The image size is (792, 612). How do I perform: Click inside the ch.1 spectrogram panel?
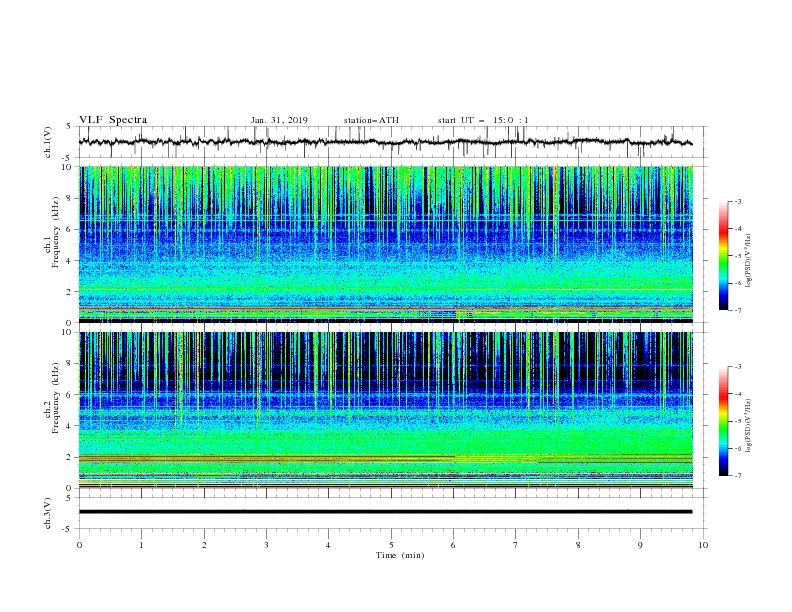click(385, 244)
